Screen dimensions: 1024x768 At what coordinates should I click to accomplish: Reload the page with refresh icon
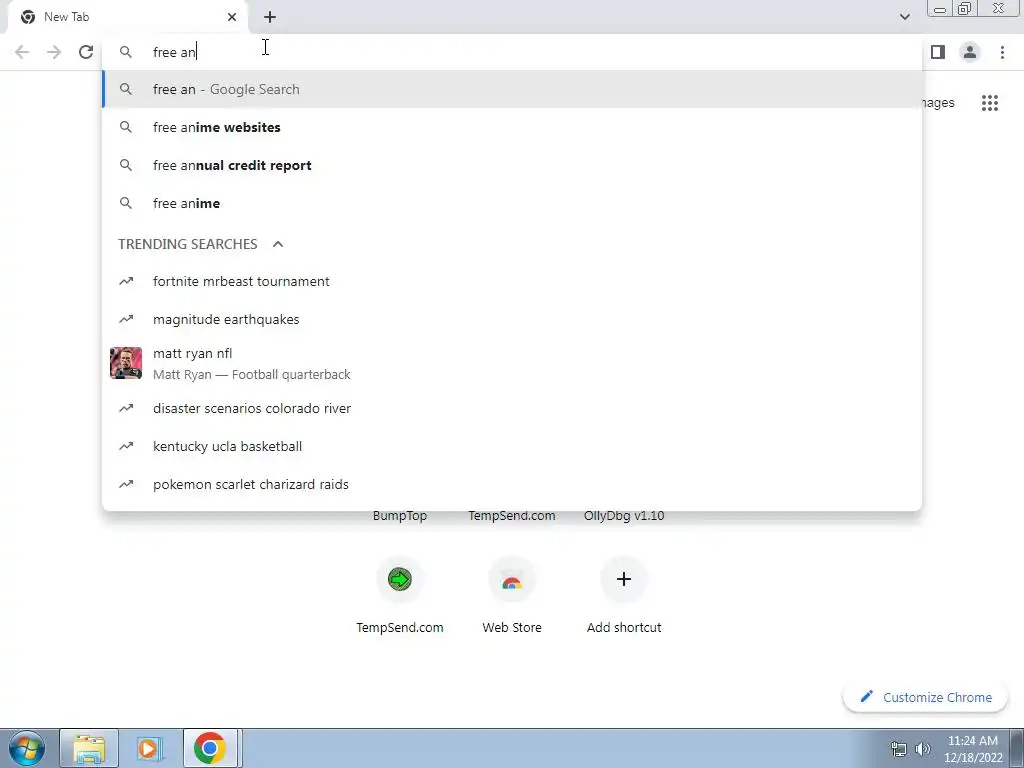86,52
